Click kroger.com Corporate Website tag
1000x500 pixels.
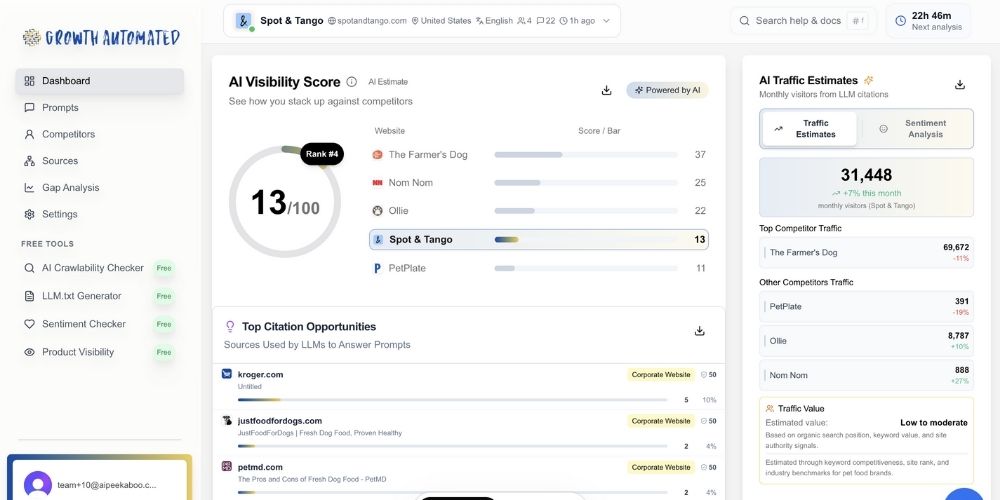tap(661, 375)
